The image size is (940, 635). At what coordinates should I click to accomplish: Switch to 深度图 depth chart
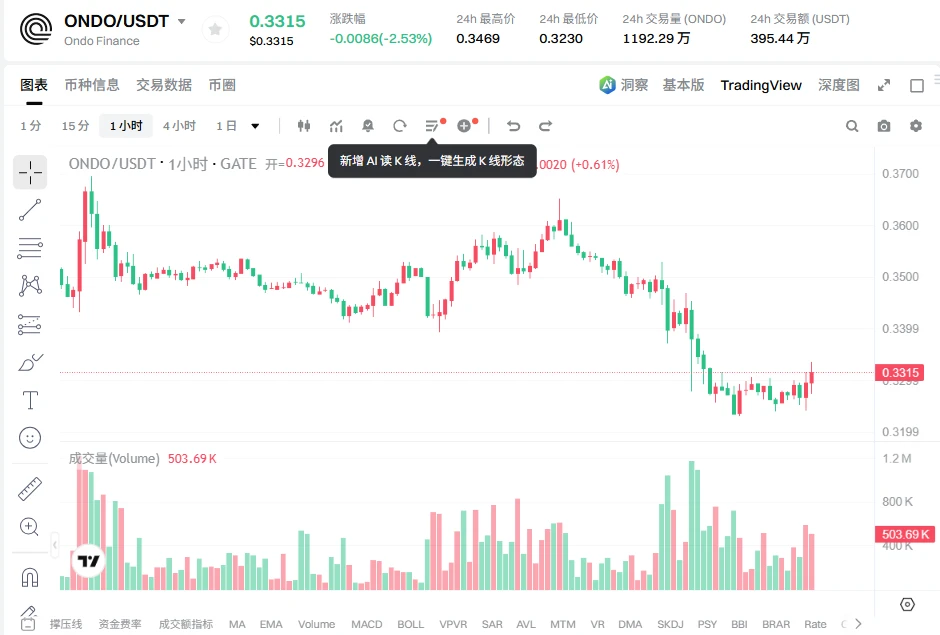coord(839,85)
